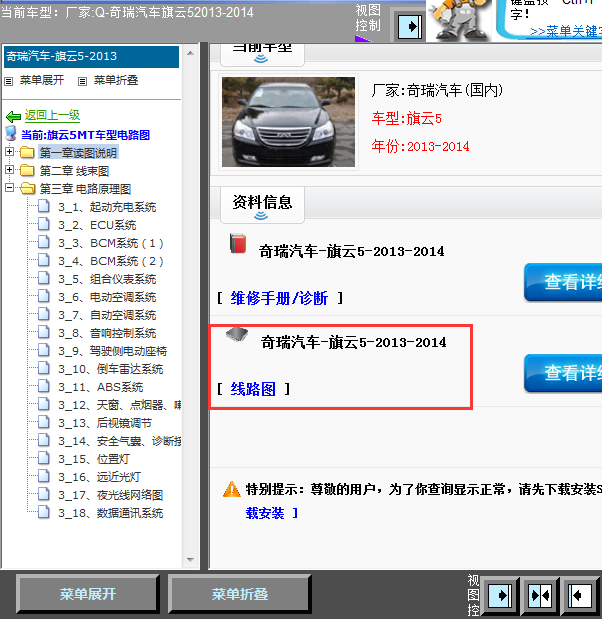Click folder icon of 第一章读图说明

[27, 152]
